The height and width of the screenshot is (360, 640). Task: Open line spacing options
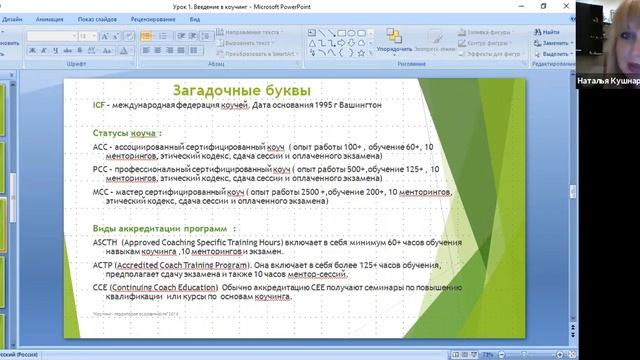click(206, 36)
